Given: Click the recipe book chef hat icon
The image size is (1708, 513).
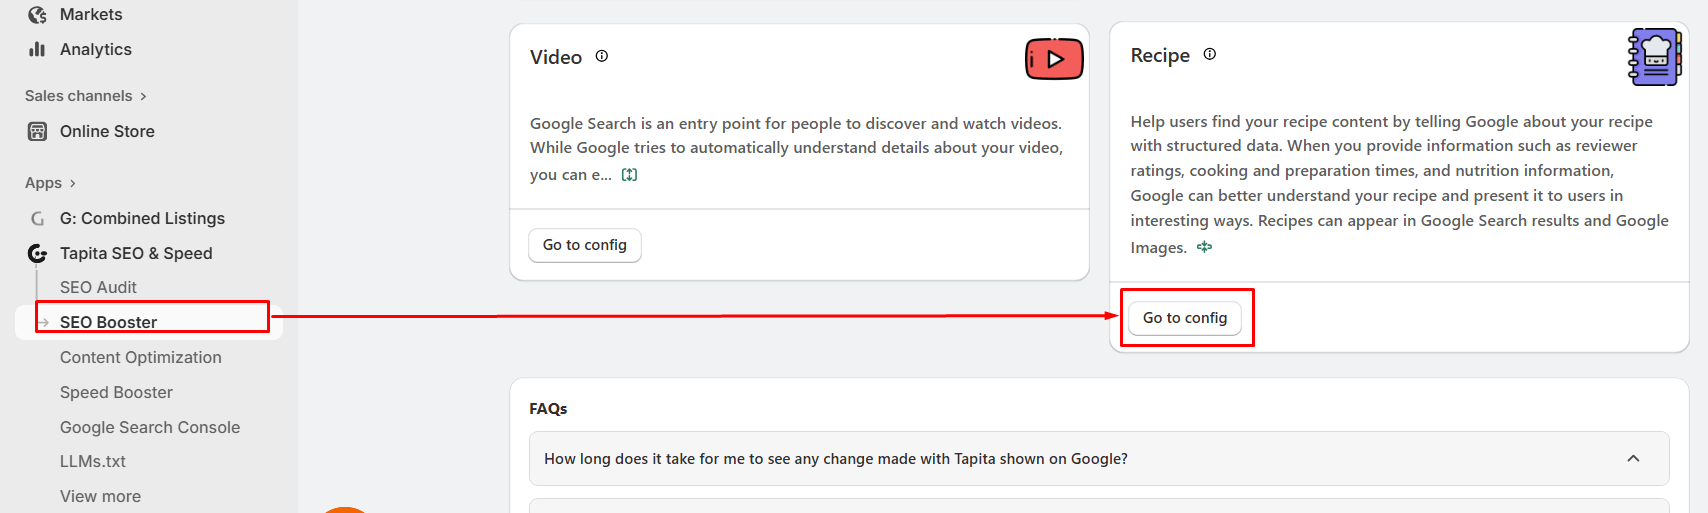Looking at the screenshot, I should [x=1655, y=57].
